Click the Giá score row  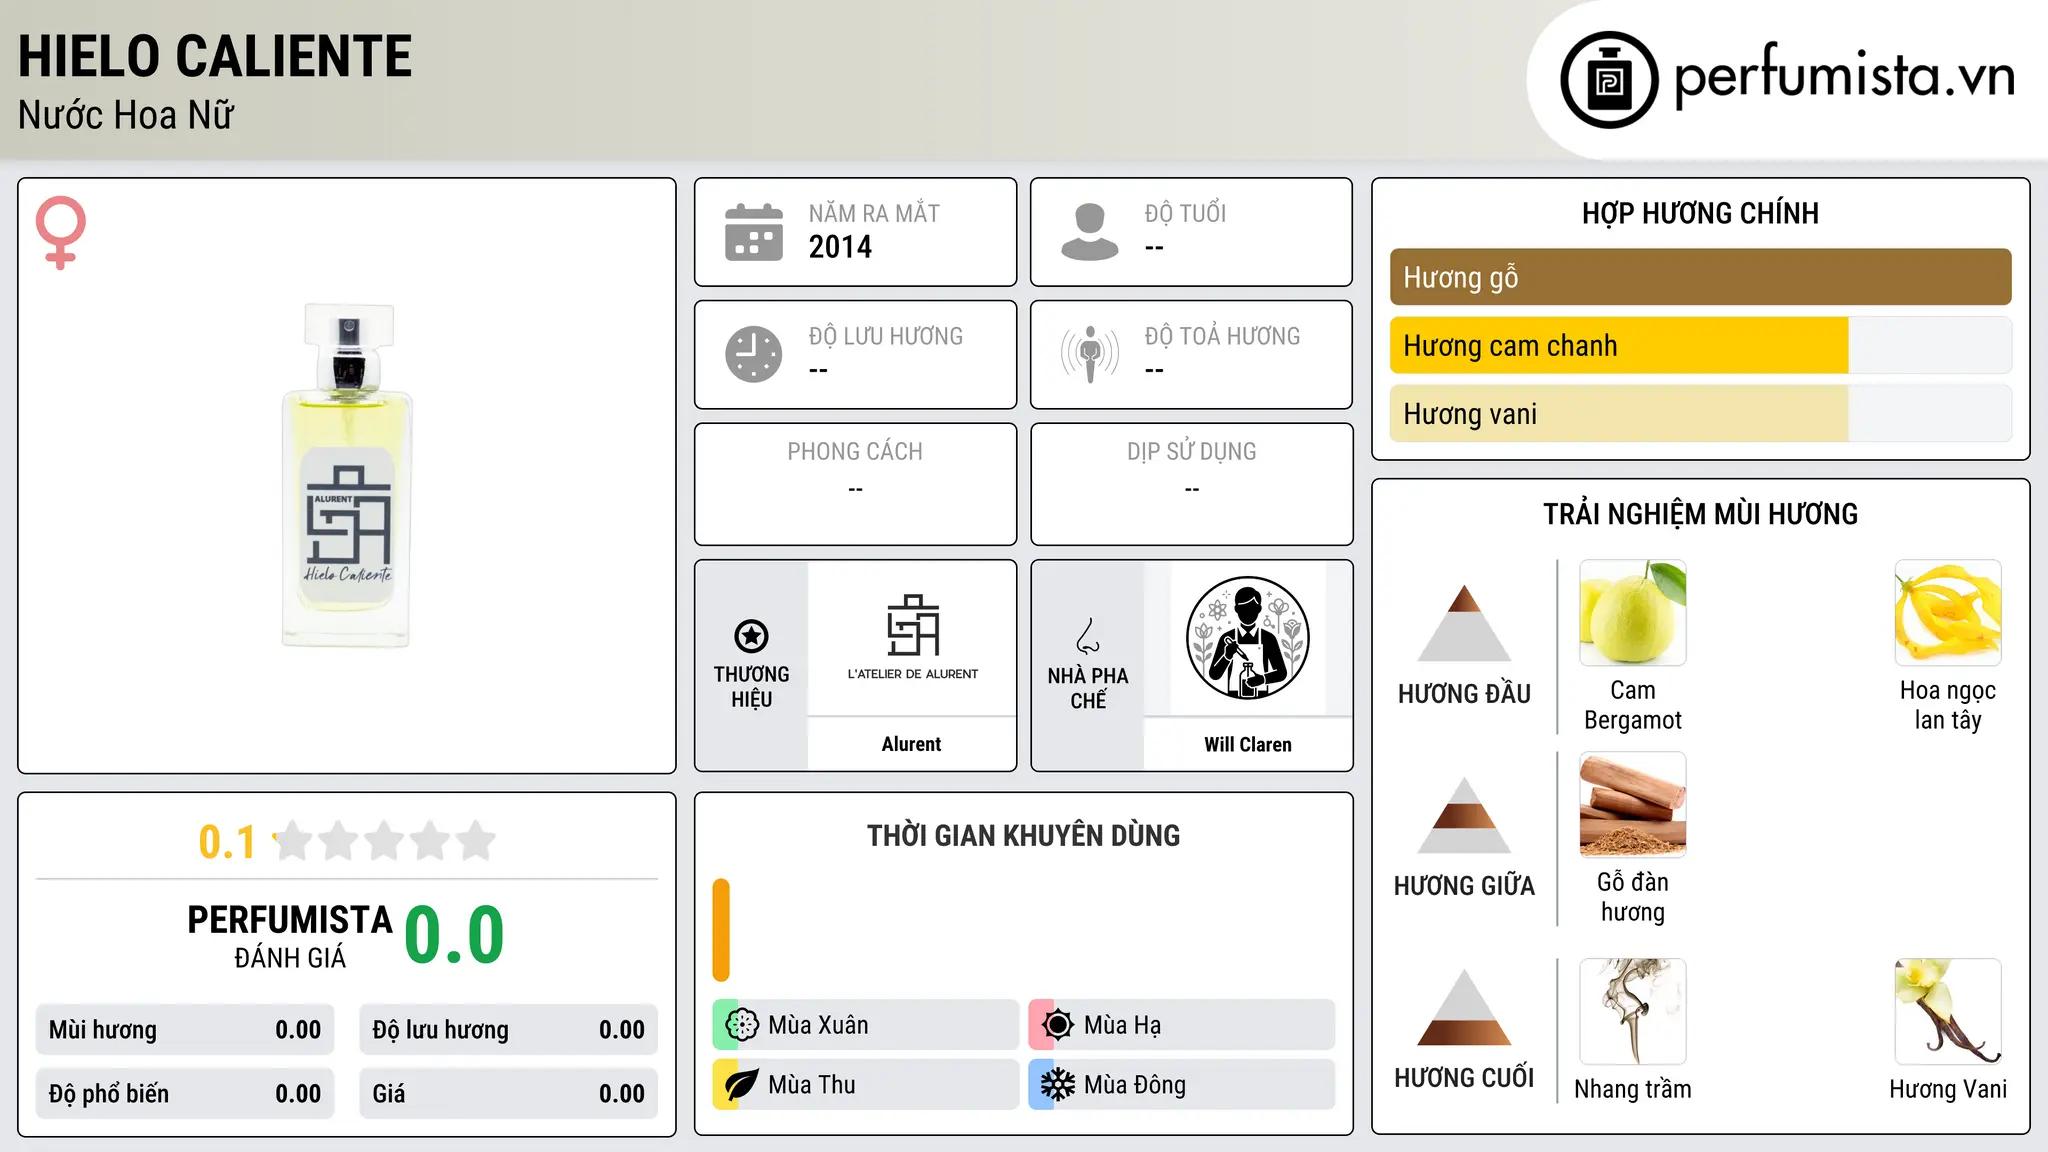508,1094
